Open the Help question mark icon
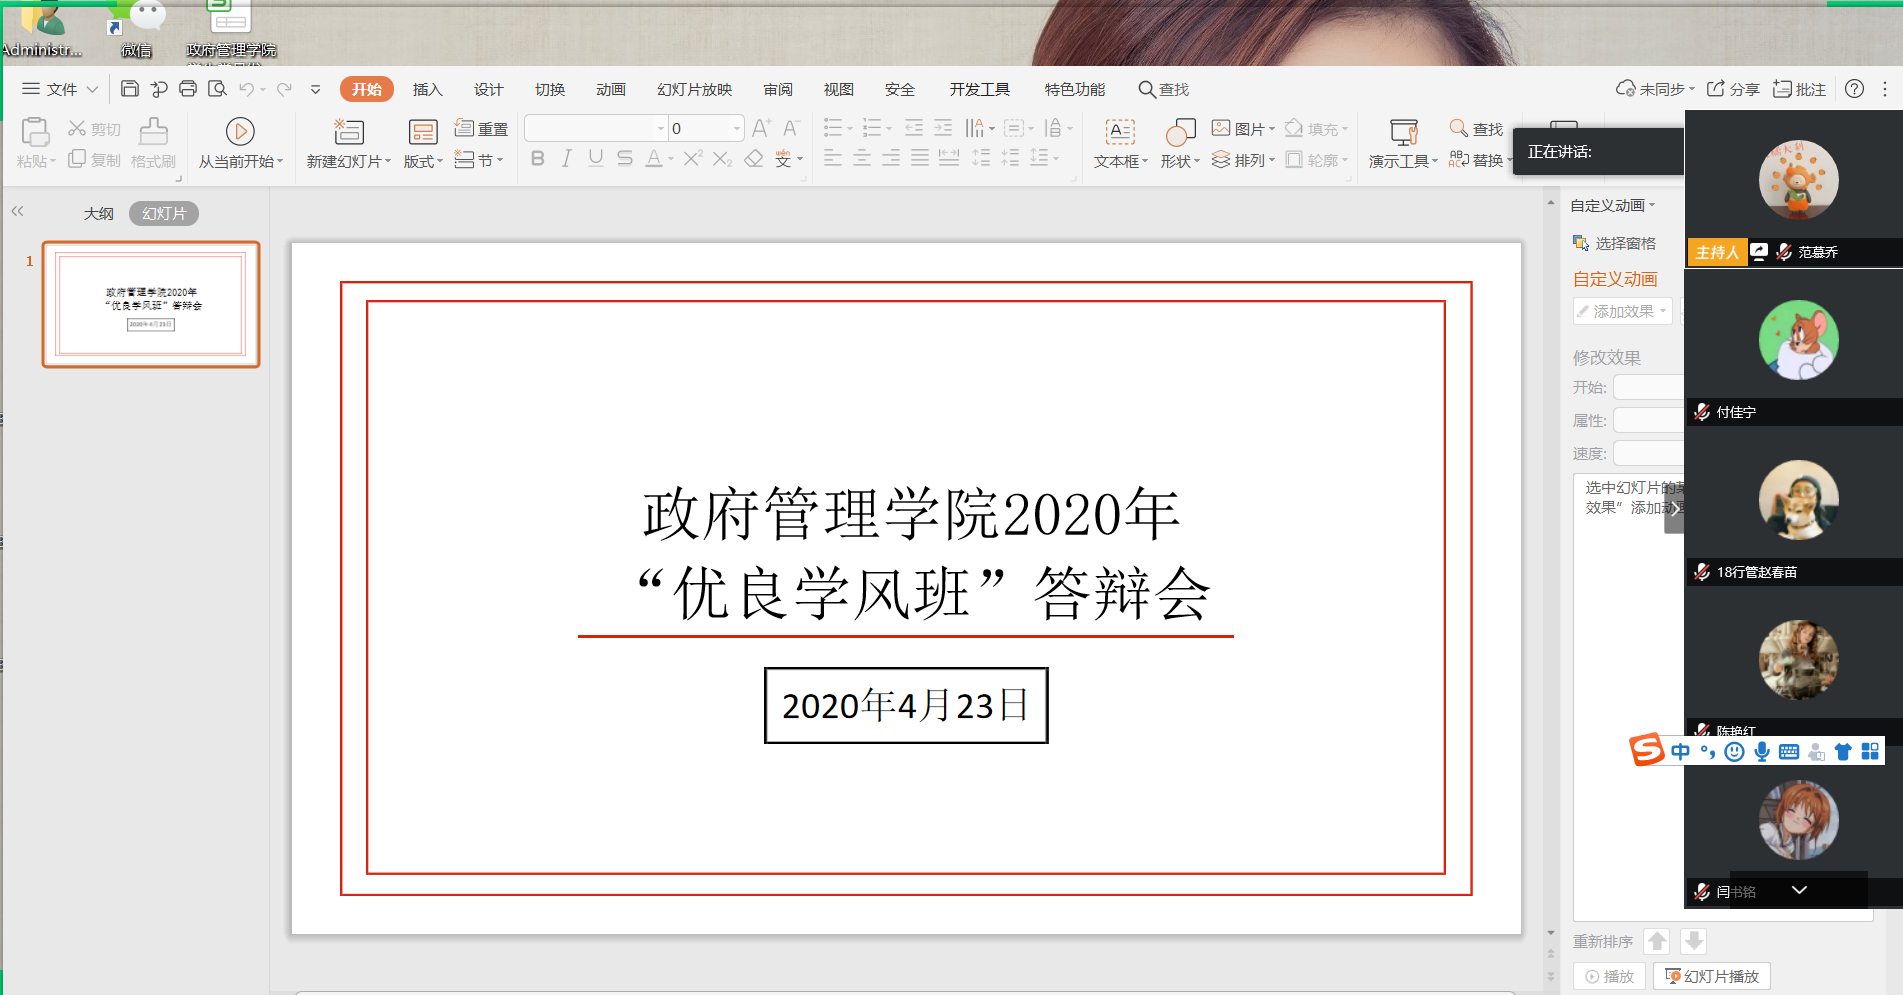The image size is (1903, 995). tap(1854, 89)
